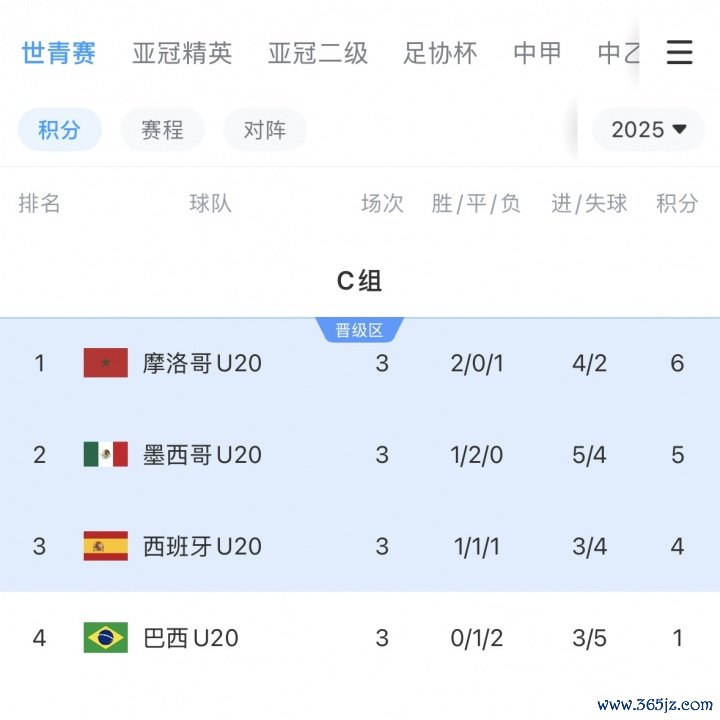
Task: Click the 积分 column header
Action: pos(677,204)
